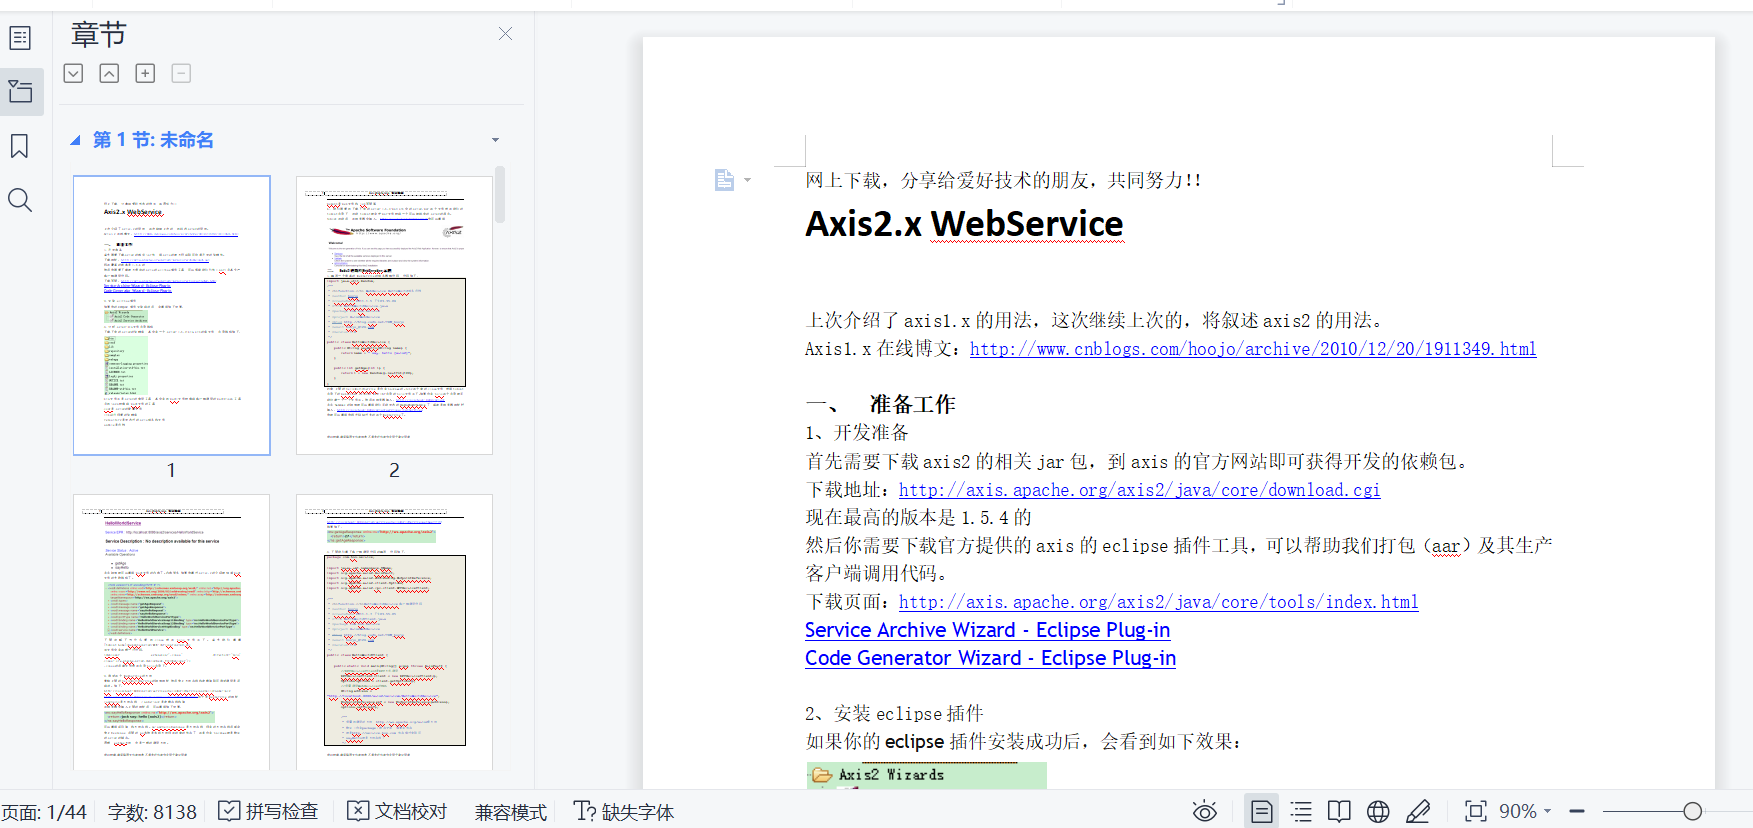Open the bookmarks sidebar icon
Viewport: 1753px width, 828px height.
click(x=20, y=146)
